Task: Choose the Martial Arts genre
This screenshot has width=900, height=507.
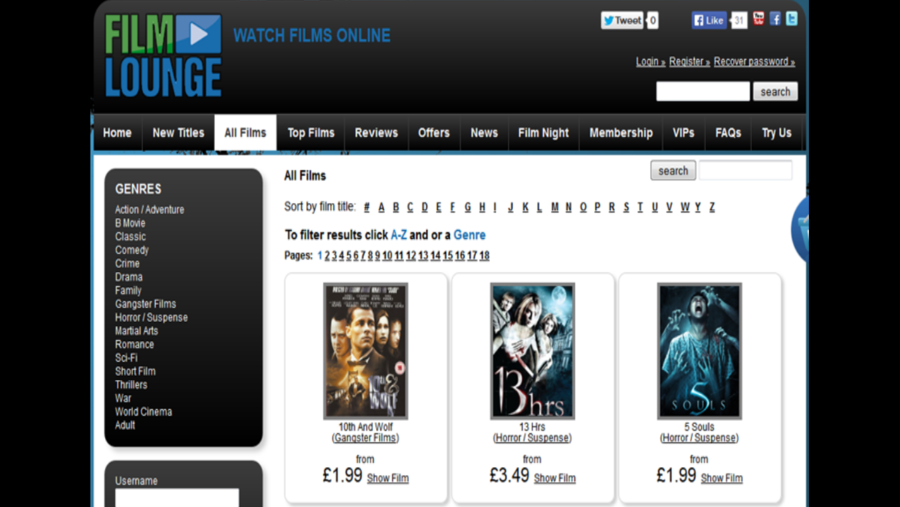Action: pyautogui.click(x=136, y=331)
